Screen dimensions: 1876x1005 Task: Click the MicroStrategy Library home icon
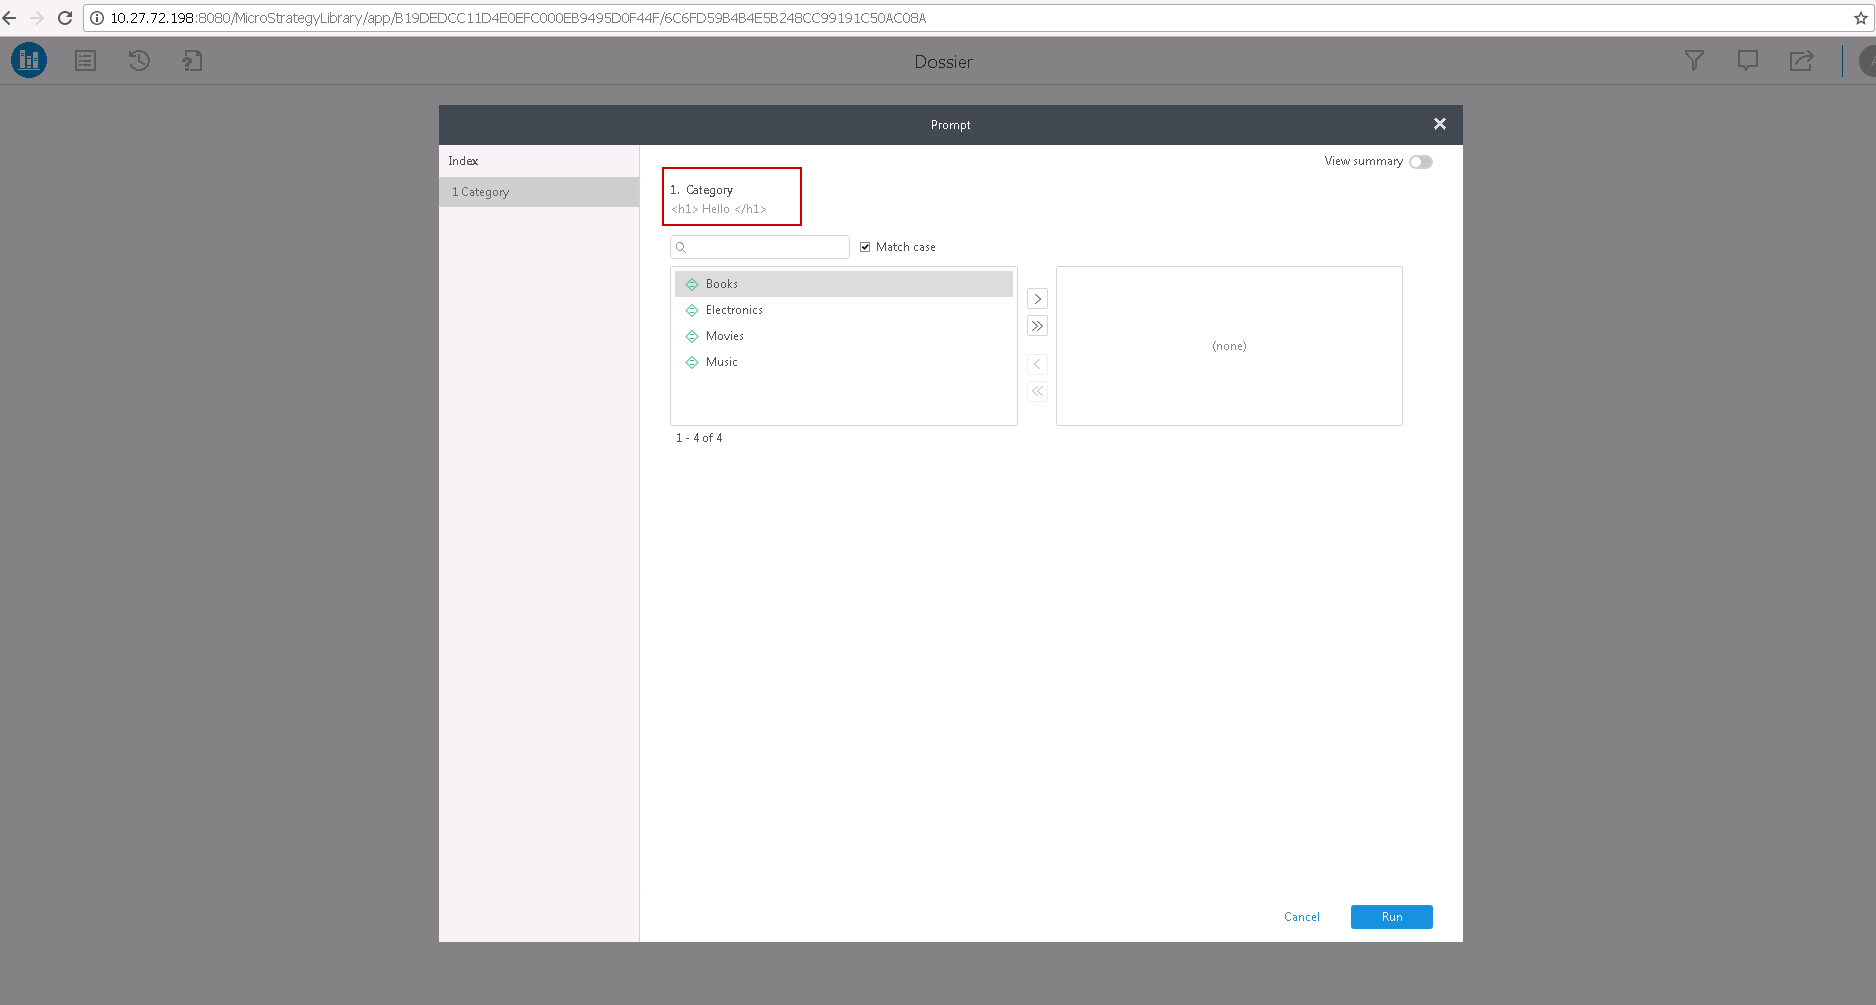29,60
